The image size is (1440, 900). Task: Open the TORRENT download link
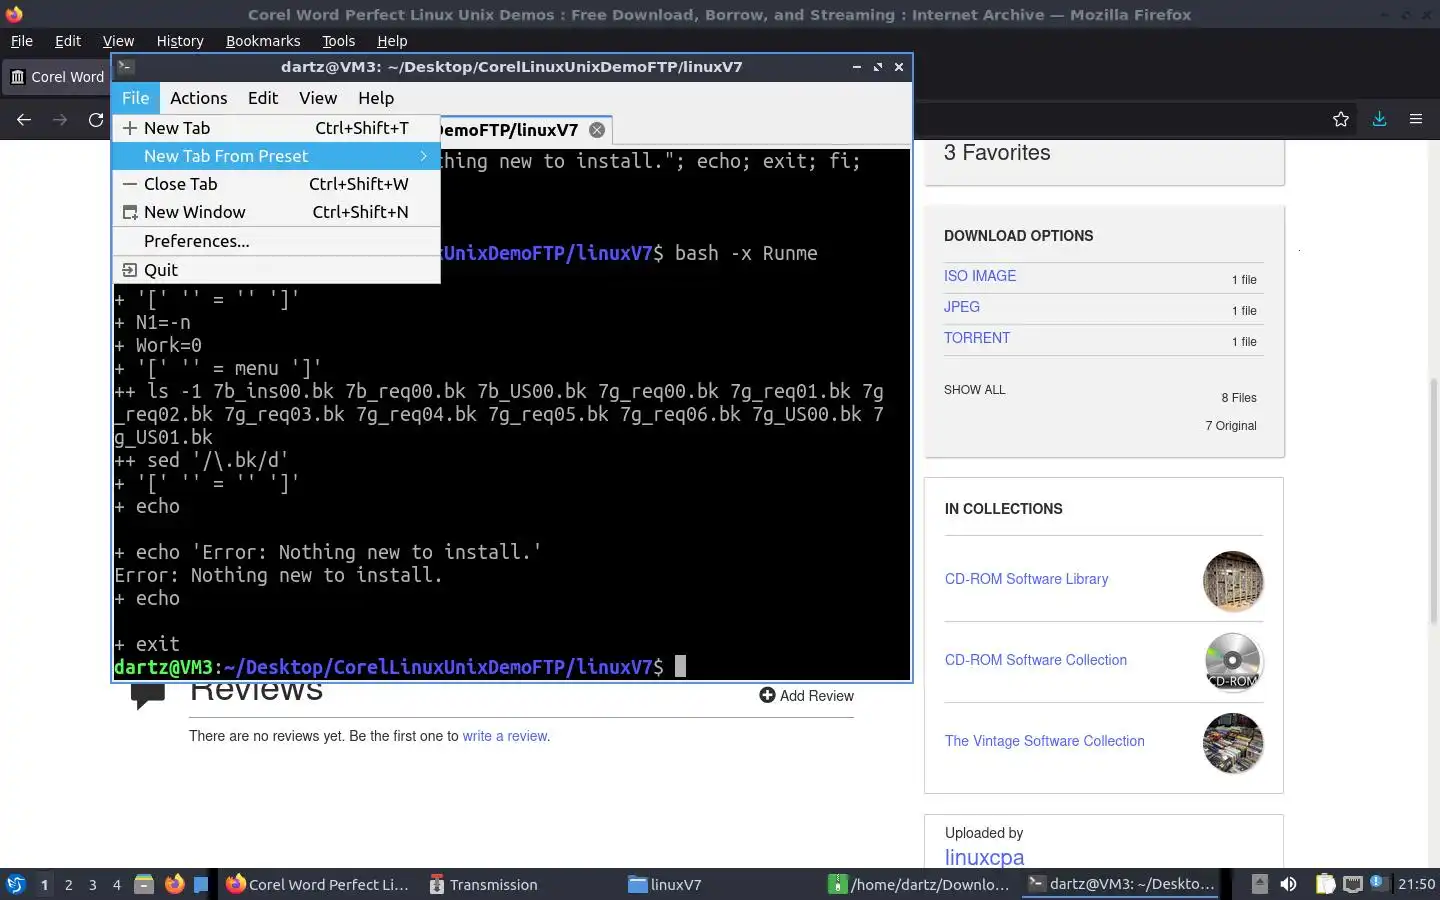(977, 338)
